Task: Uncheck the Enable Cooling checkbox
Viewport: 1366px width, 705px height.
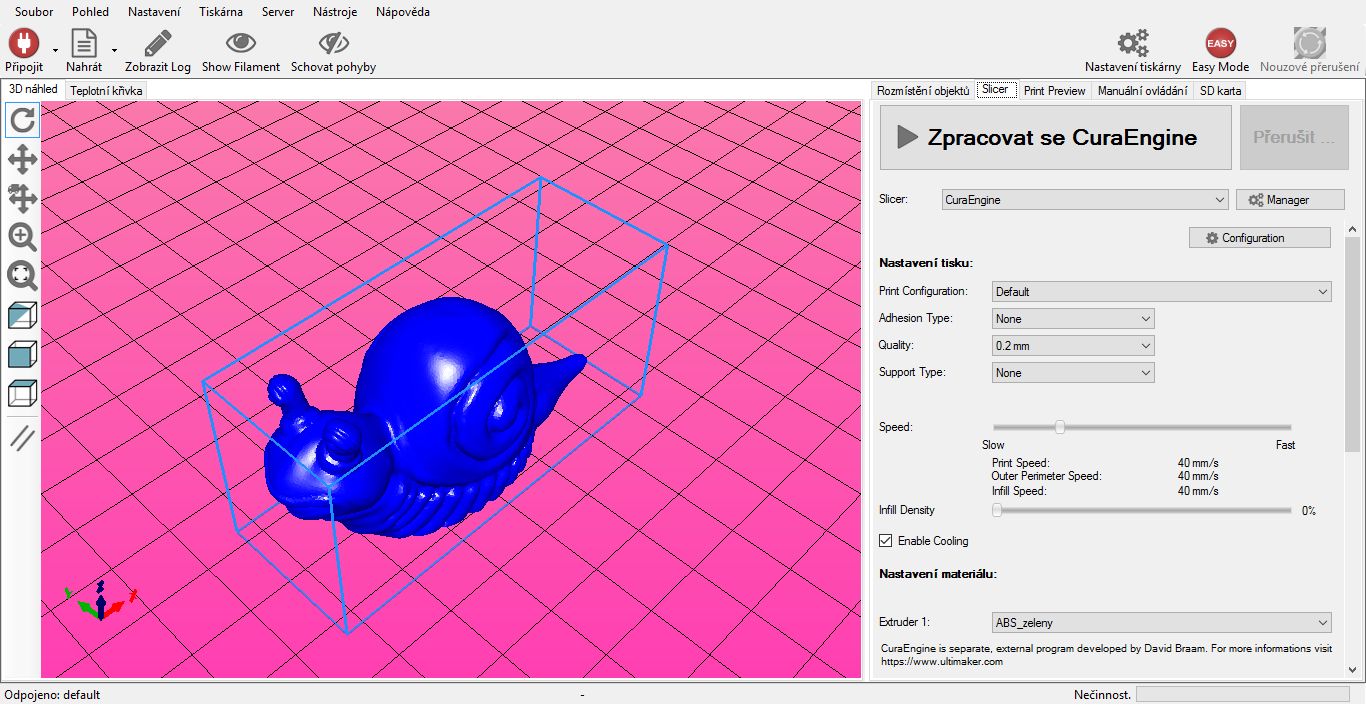Action: (x=885, y=541)
